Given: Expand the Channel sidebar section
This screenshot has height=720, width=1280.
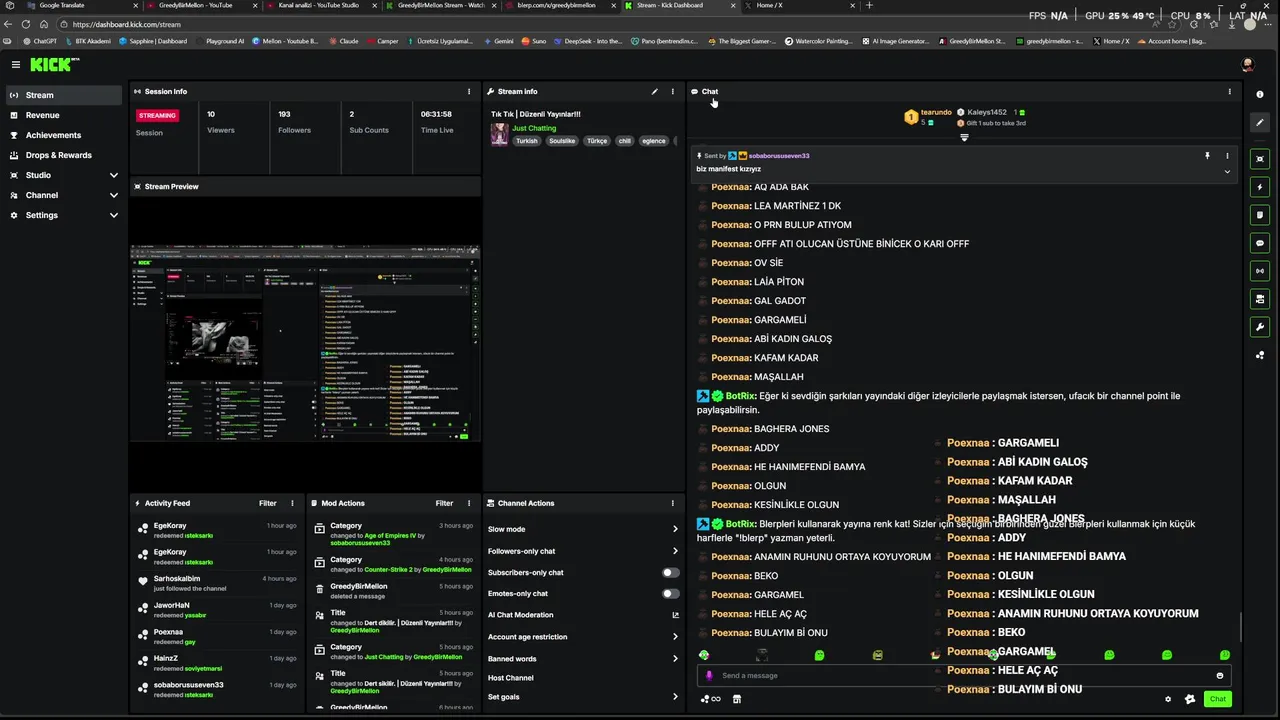Looking at the screenshot, I should click(113, 195).
